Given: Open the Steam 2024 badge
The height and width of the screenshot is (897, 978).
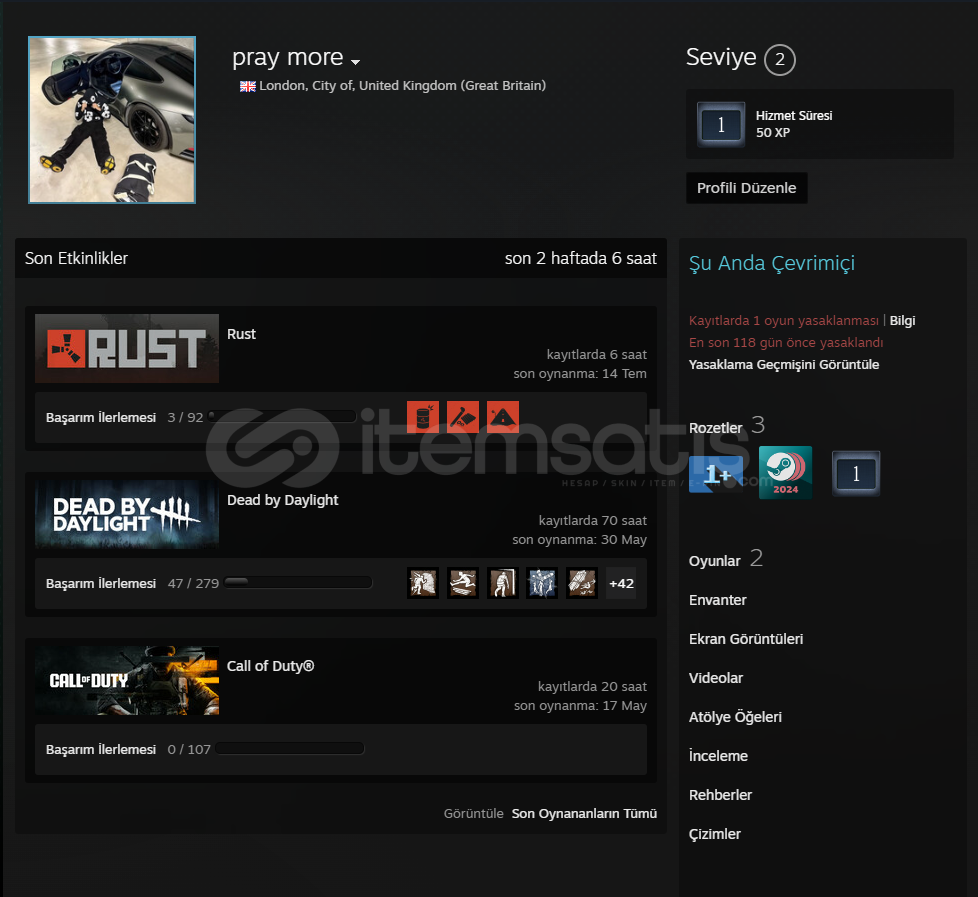Looking at the screenshot, I should [x=785, y=472].
